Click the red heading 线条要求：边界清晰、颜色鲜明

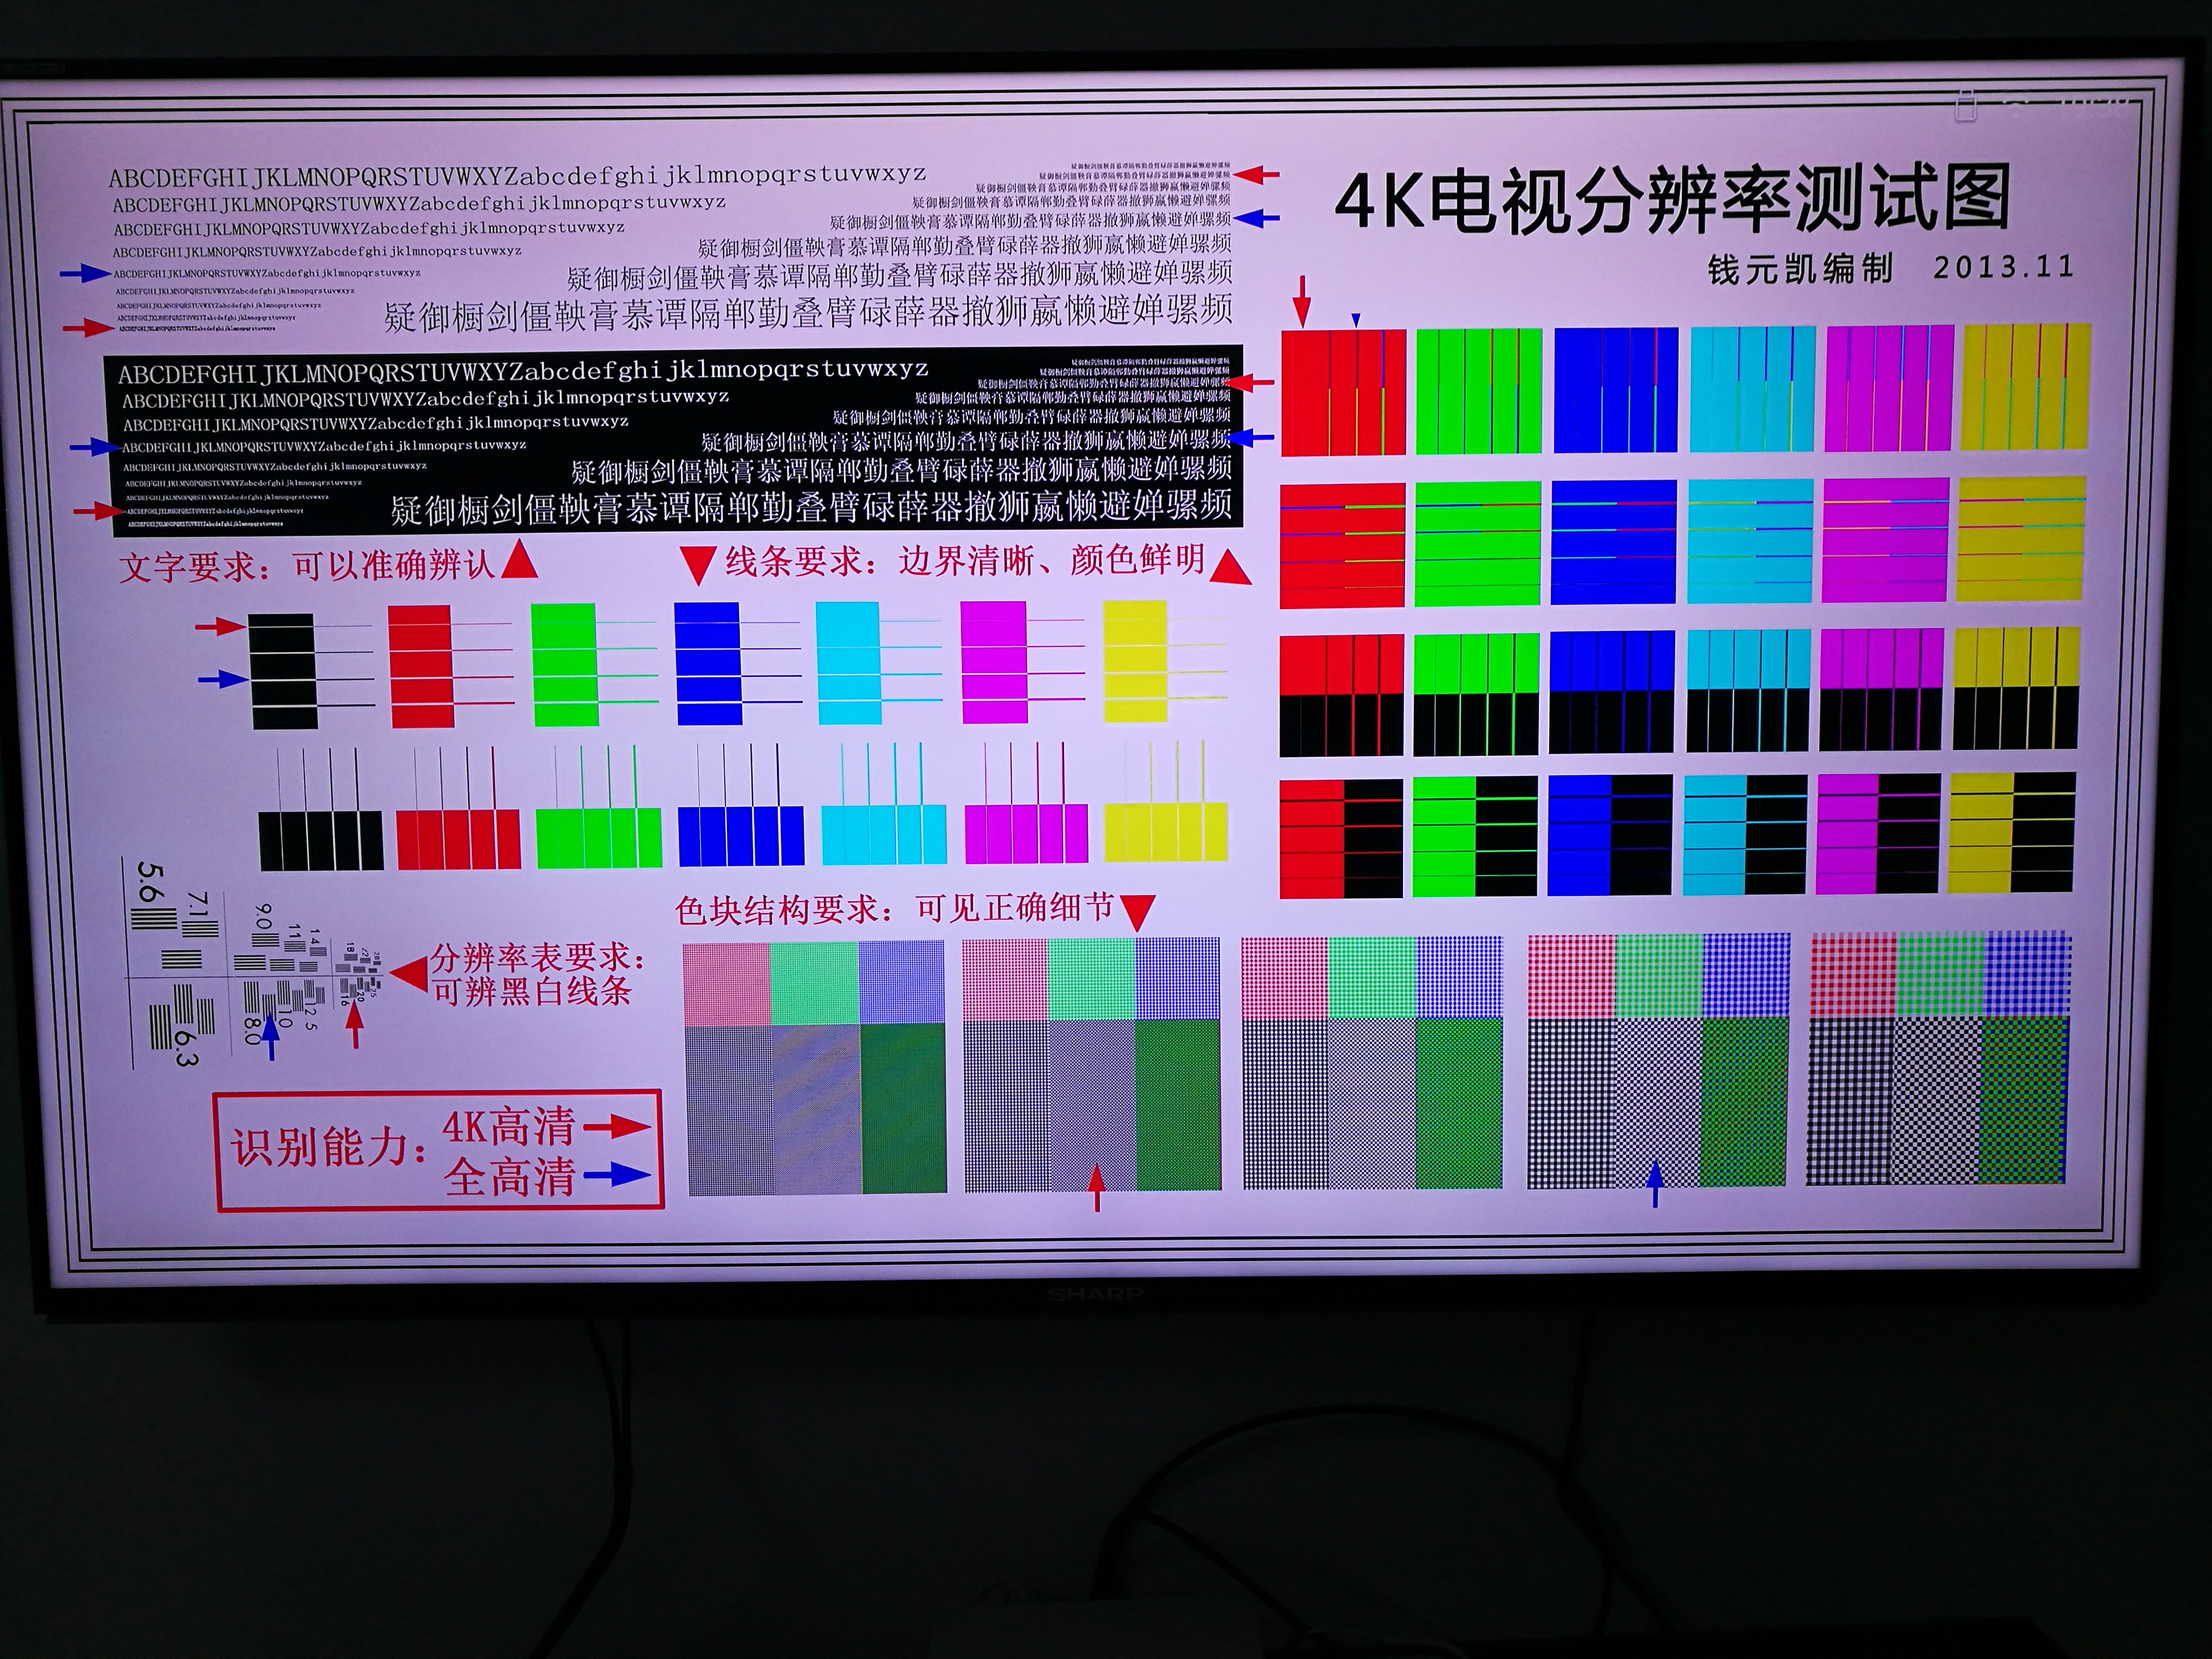[965, 560]
